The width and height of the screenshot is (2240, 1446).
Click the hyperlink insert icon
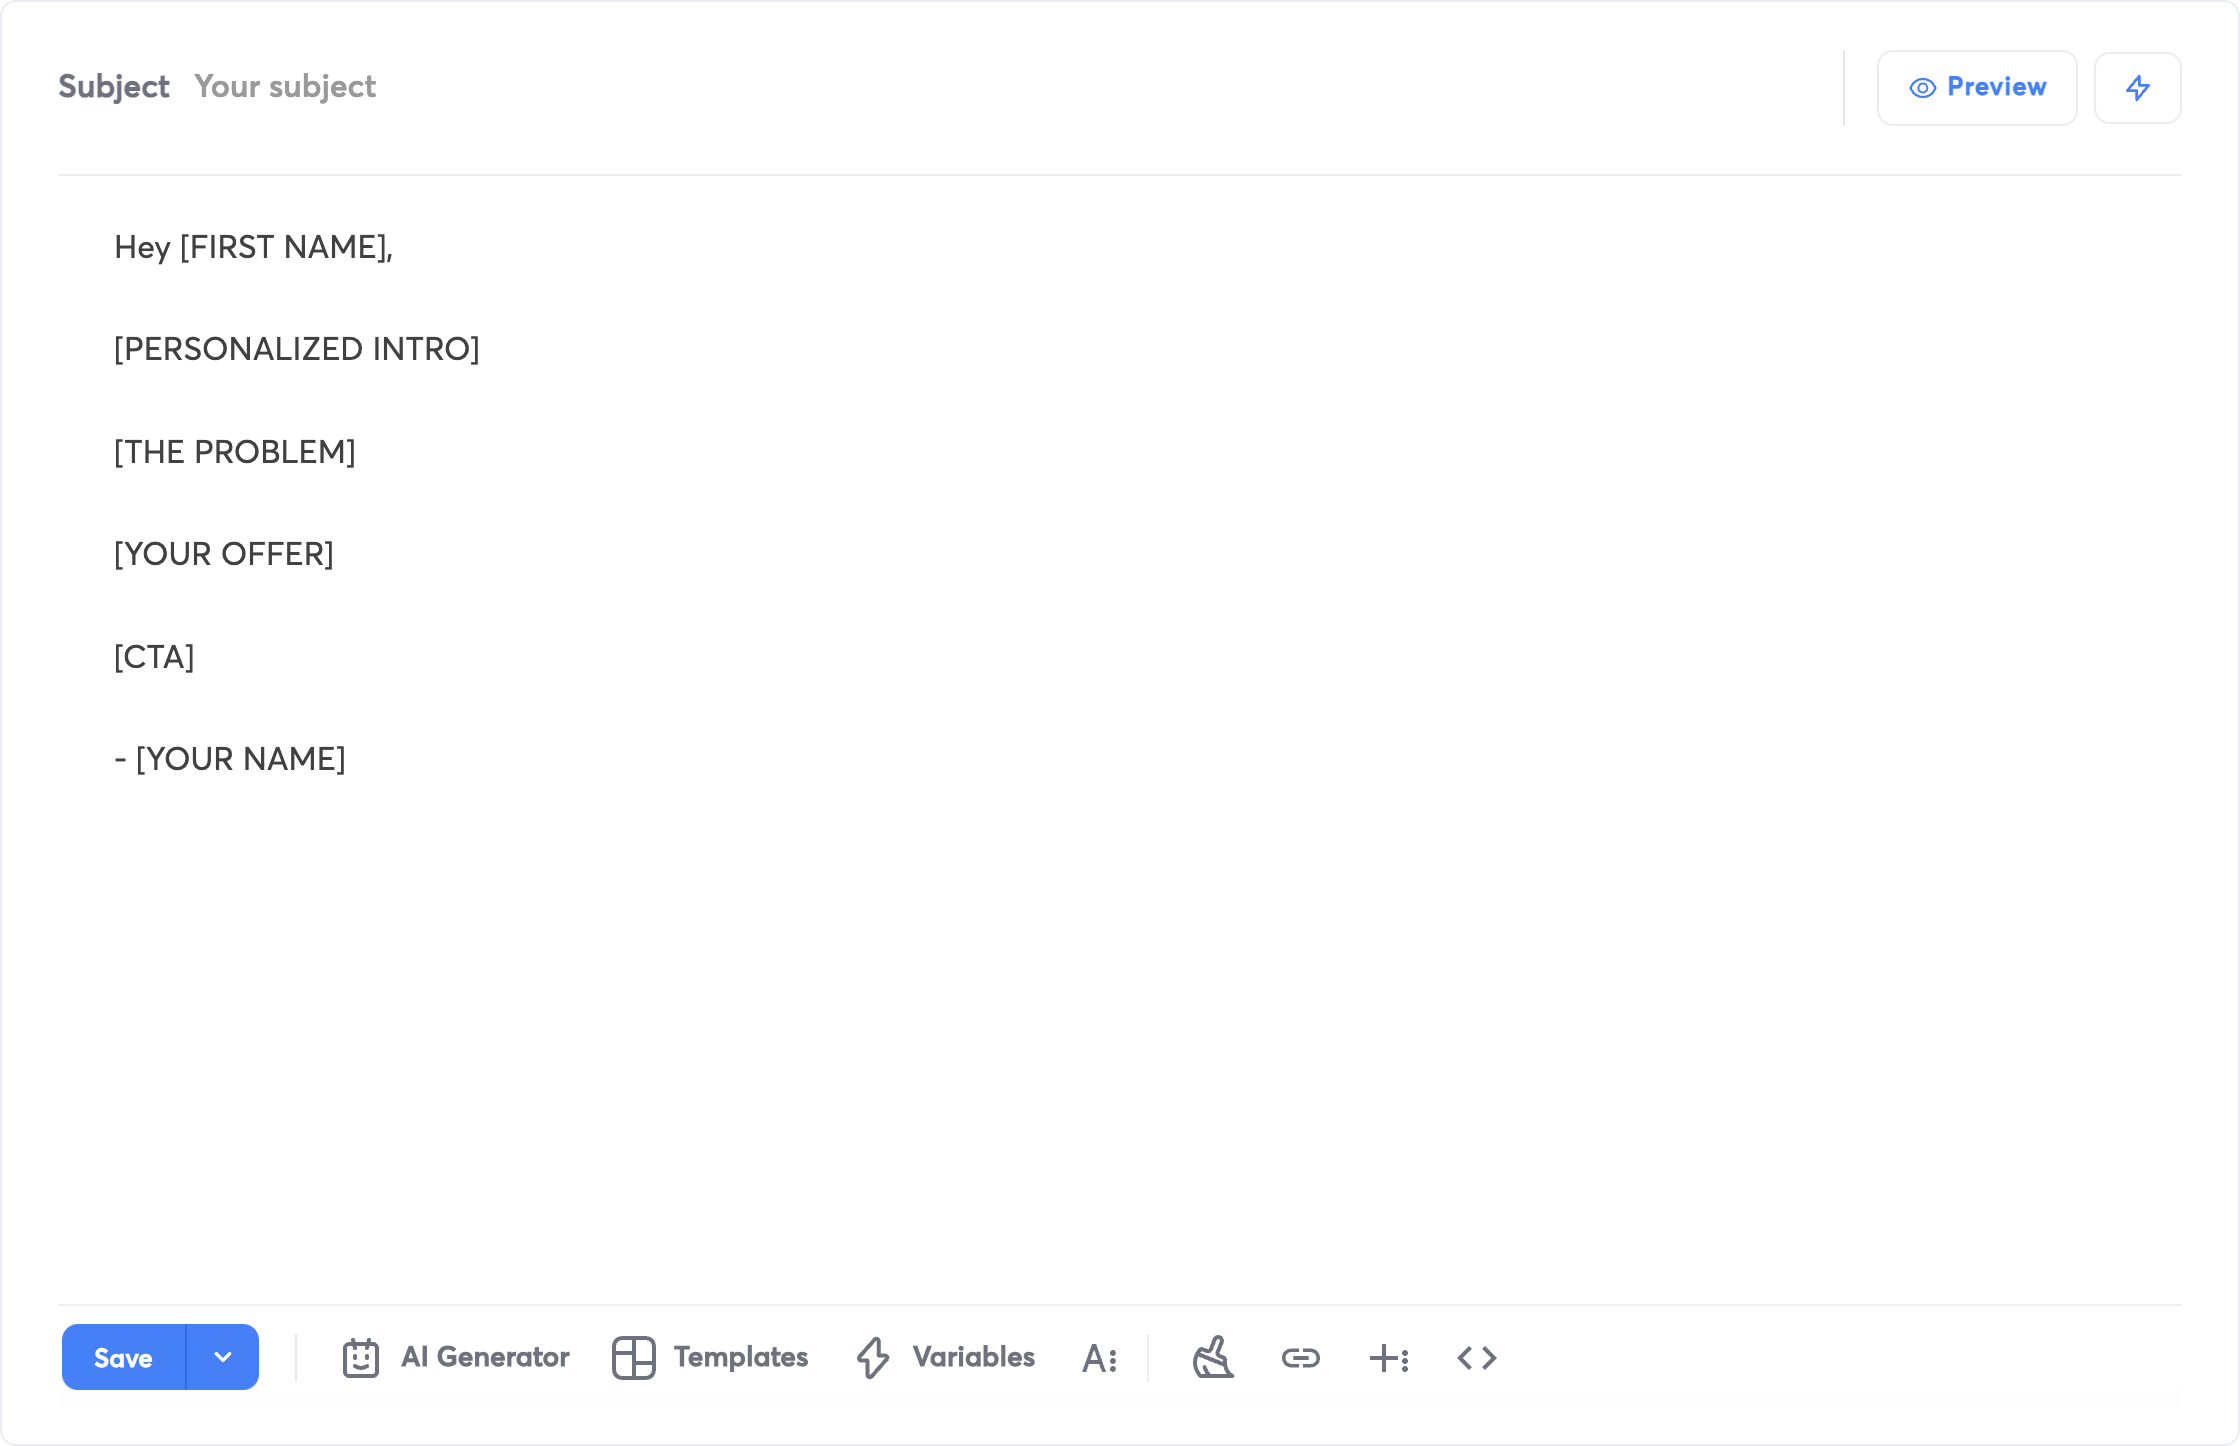tap(1301, 1358)
